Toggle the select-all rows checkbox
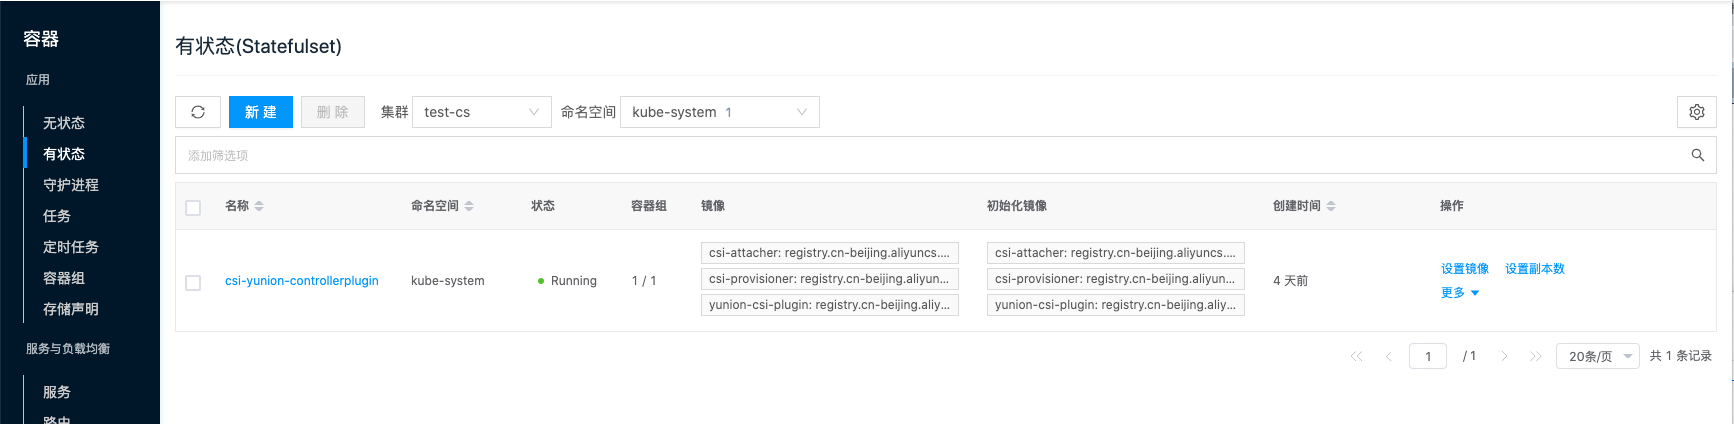Viewport: 1734px width, 424px height. (193, 207)
